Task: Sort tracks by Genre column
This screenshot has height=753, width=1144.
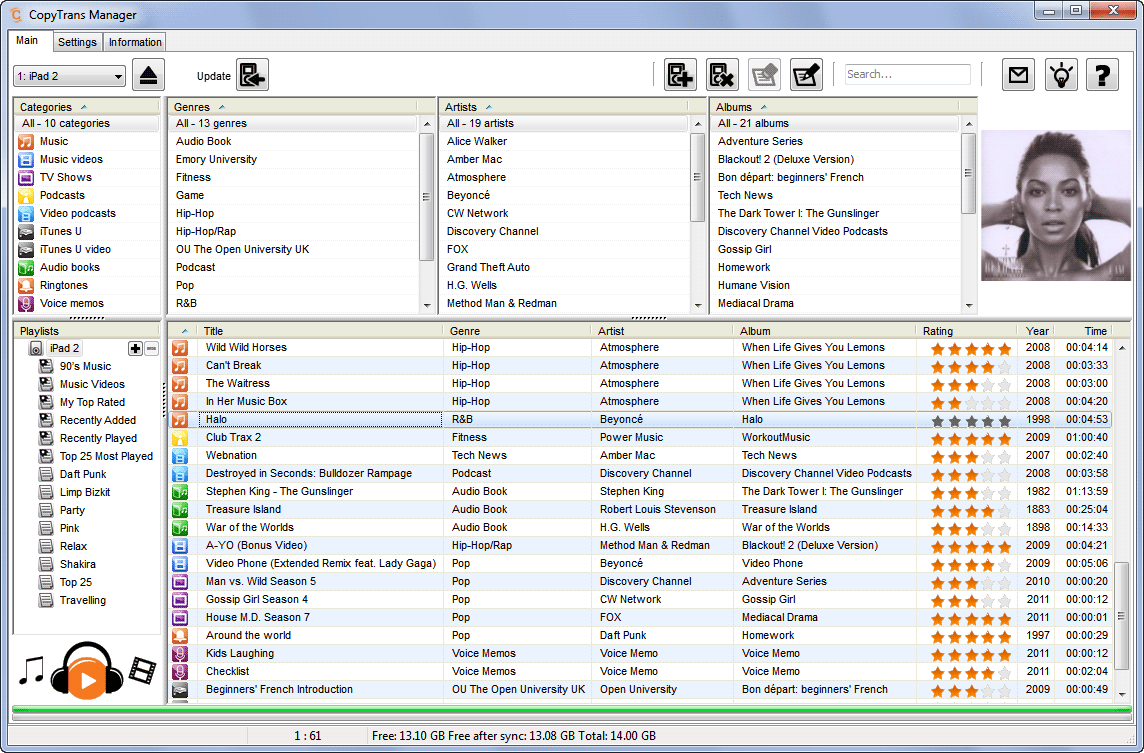Action: coord(517,331)
